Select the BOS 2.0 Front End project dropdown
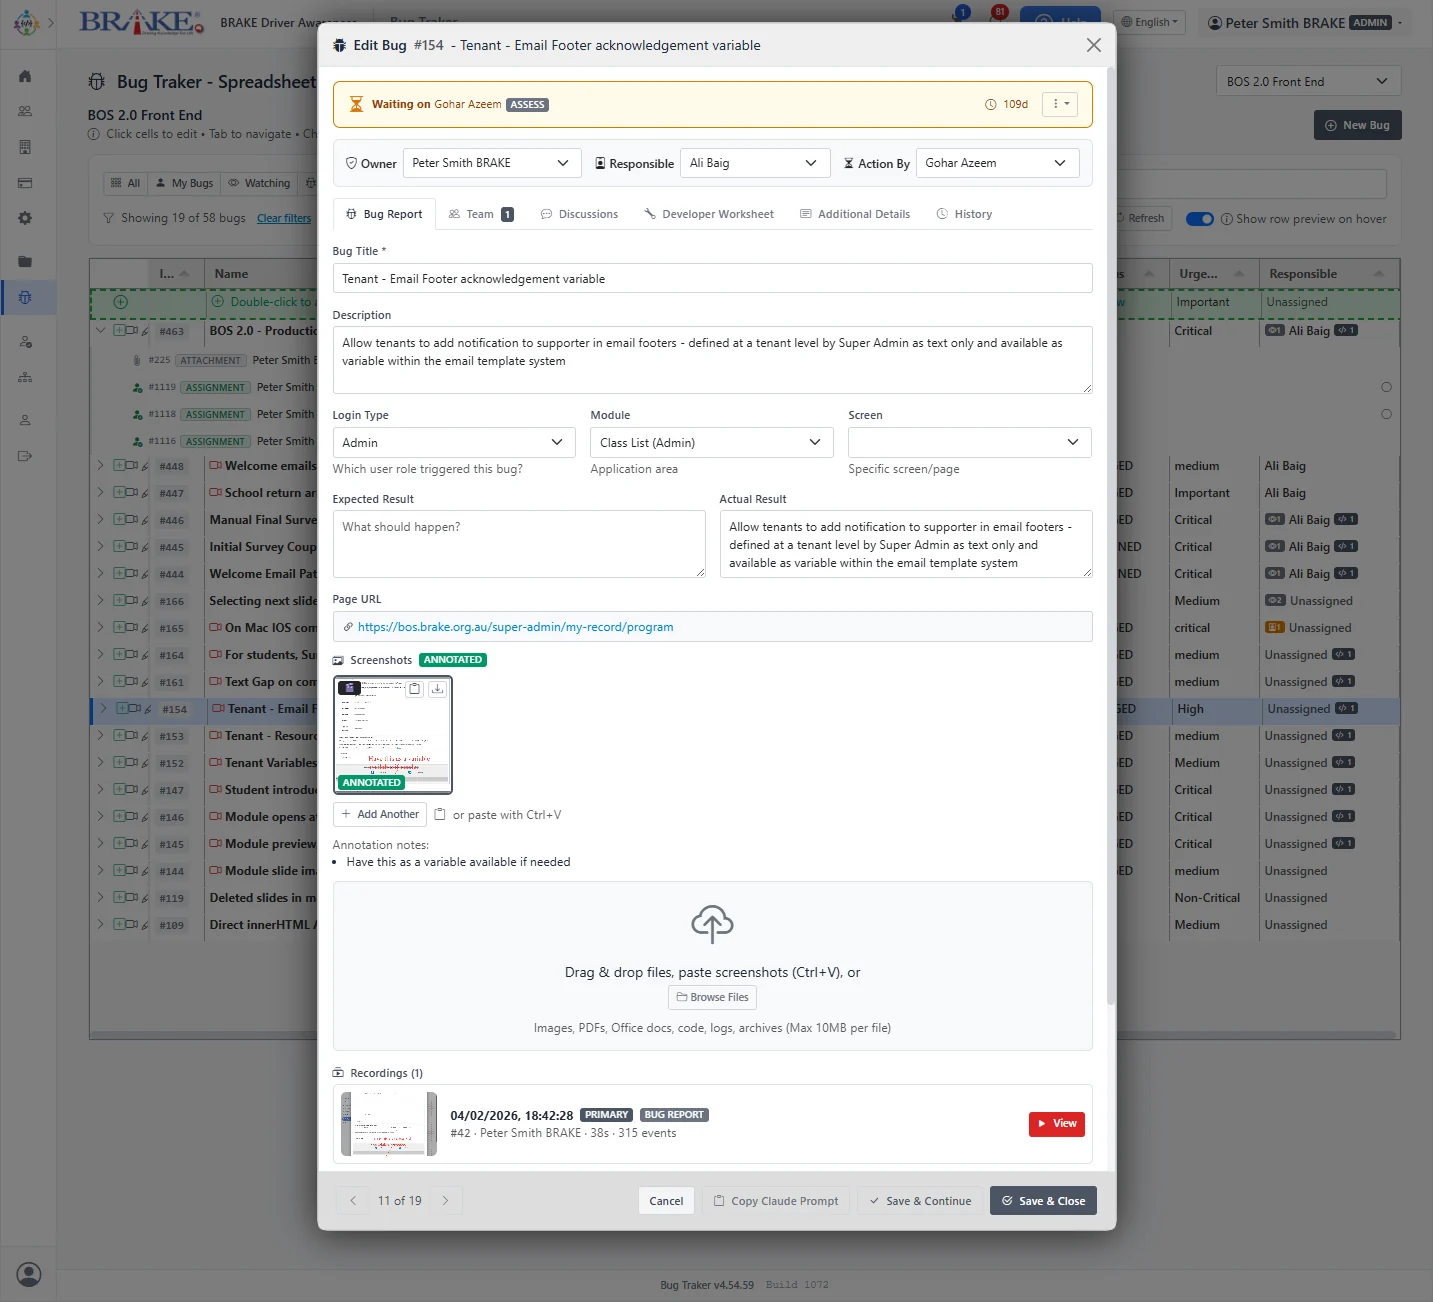The image size is (1433, 1302). pyautogui.click(x=1308, y=81)
